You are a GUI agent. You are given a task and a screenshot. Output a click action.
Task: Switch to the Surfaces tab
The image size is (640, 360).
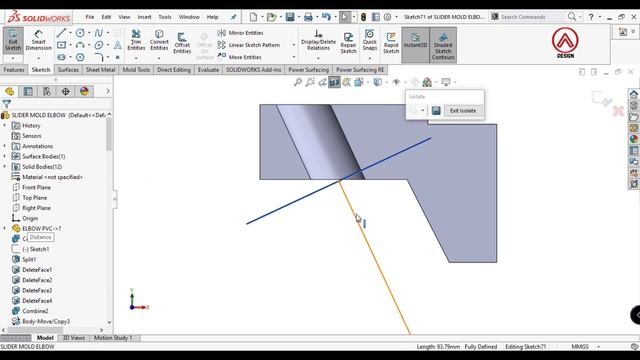[68, 70]
